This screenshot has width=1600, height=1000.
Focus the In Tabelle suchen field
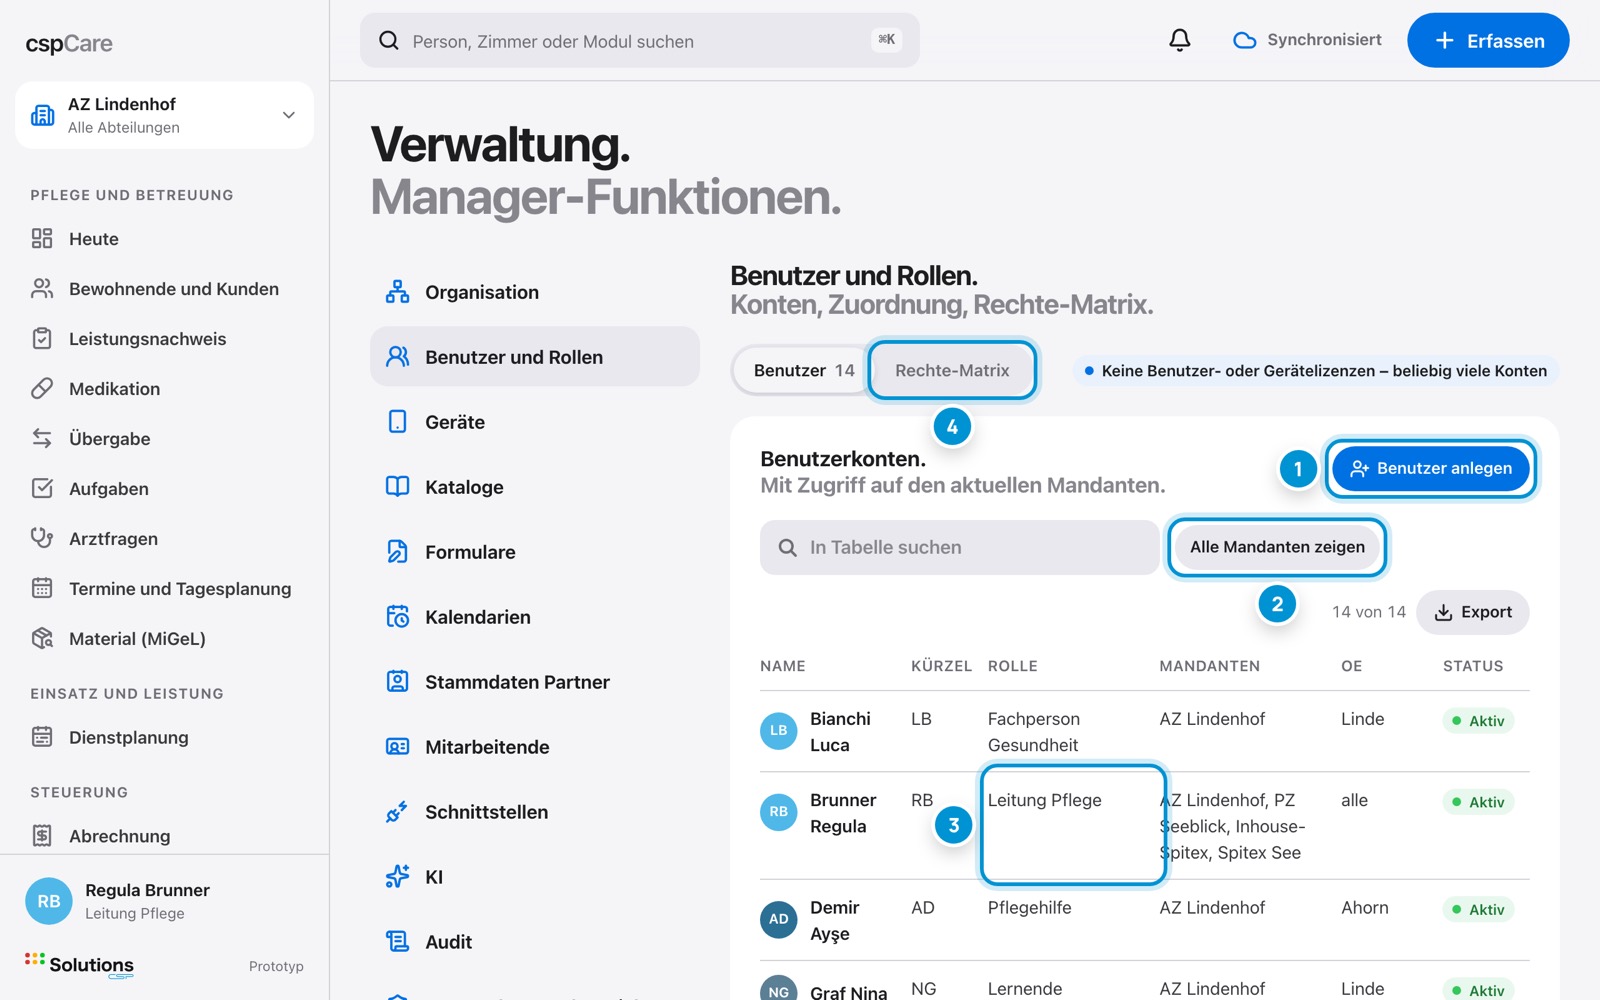960,547
